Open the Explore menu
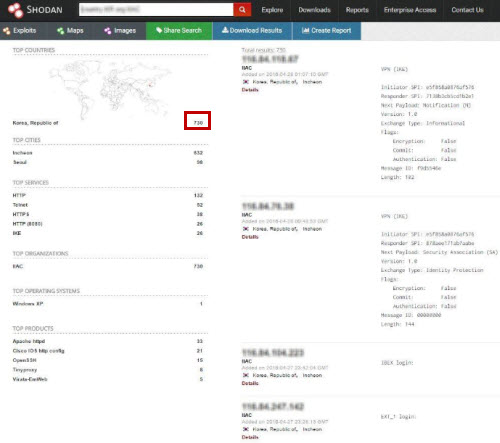 pyautogui.click(x=272, y=10)
